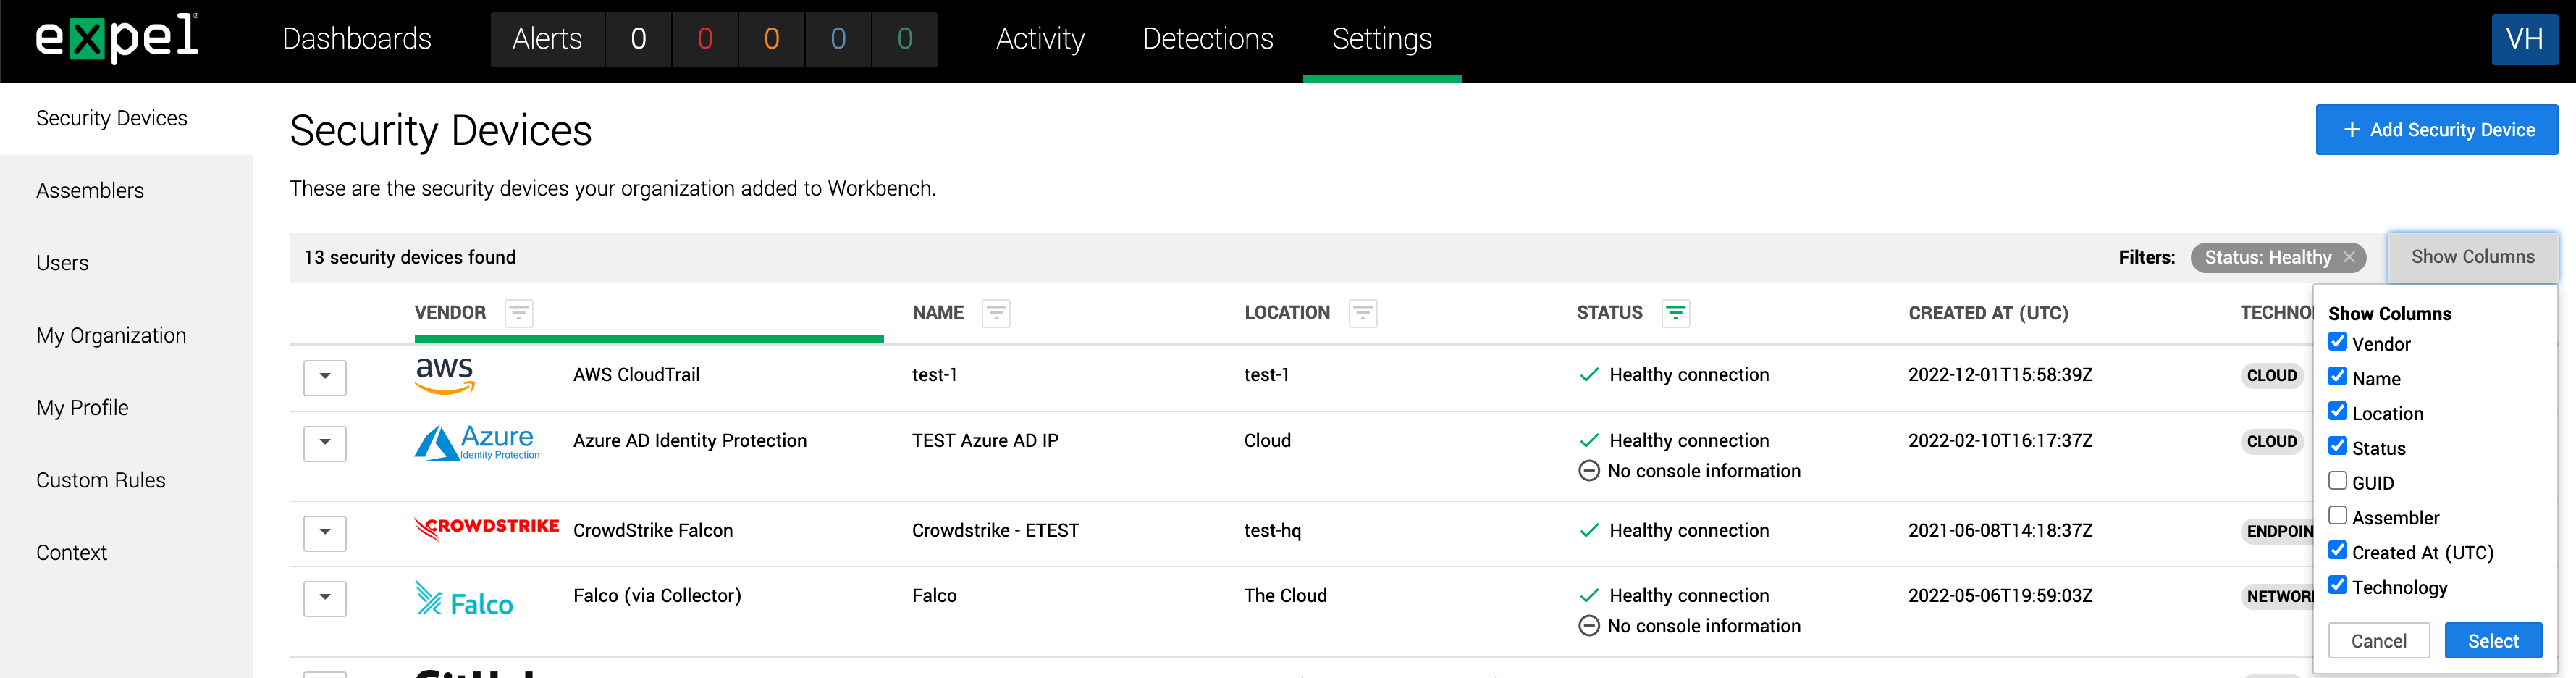This screenshot has height=678, width=2576.
Task: Click the Expel logo
Action: click(117, 38)
